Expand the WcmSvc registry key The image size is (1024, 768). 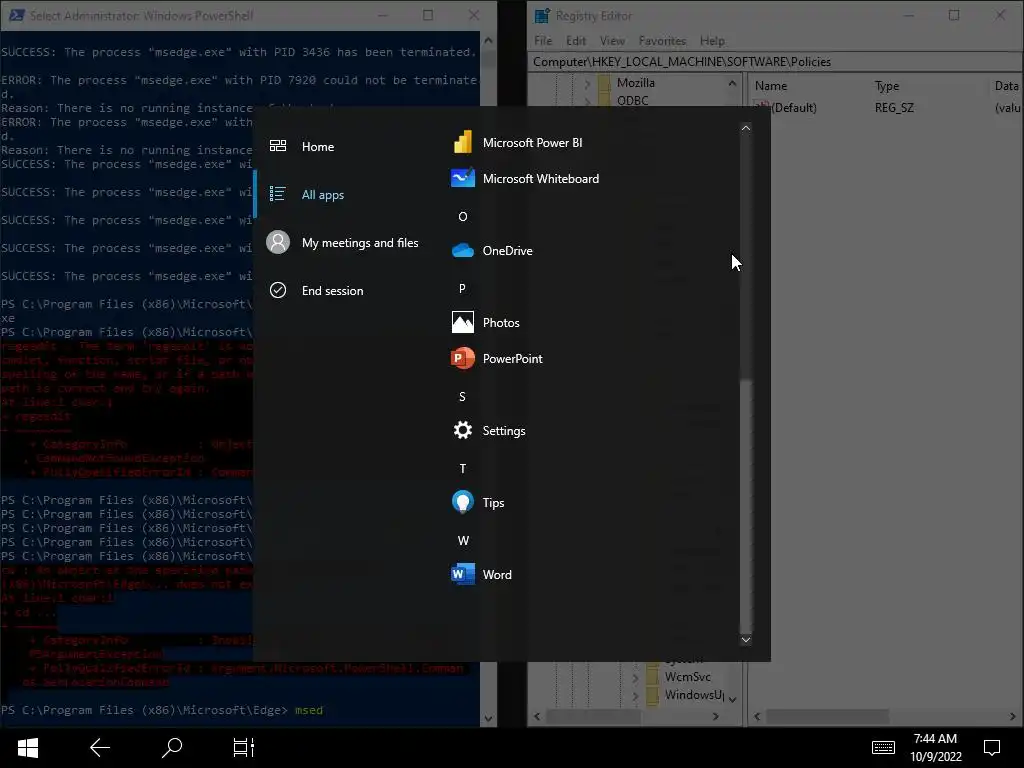635,677
